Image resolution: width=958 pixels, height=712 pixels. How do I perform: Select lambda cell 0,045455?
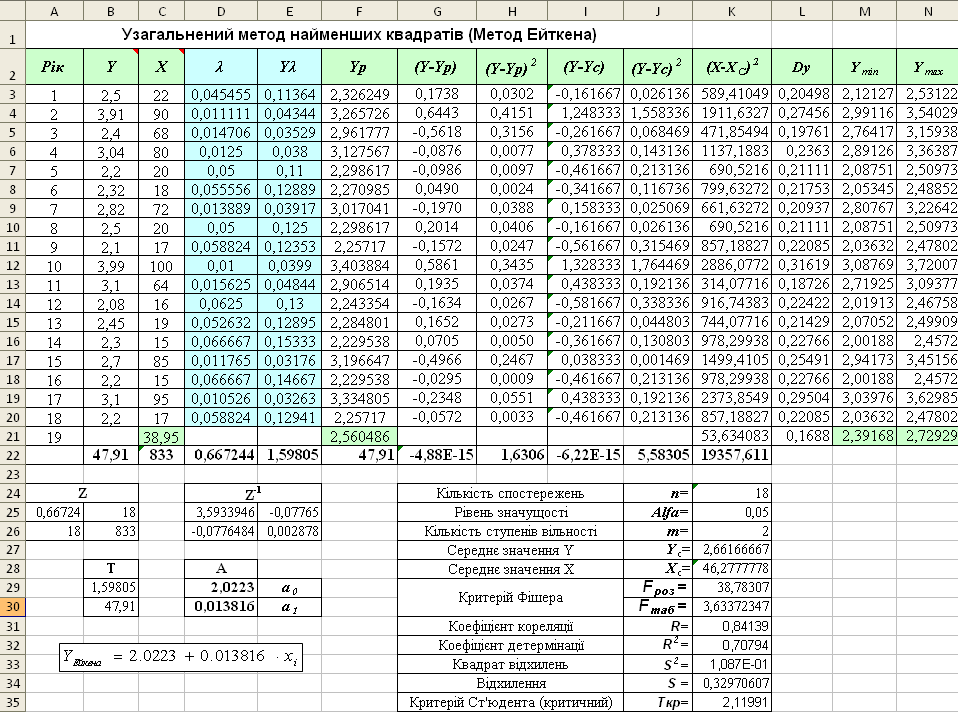221,95
